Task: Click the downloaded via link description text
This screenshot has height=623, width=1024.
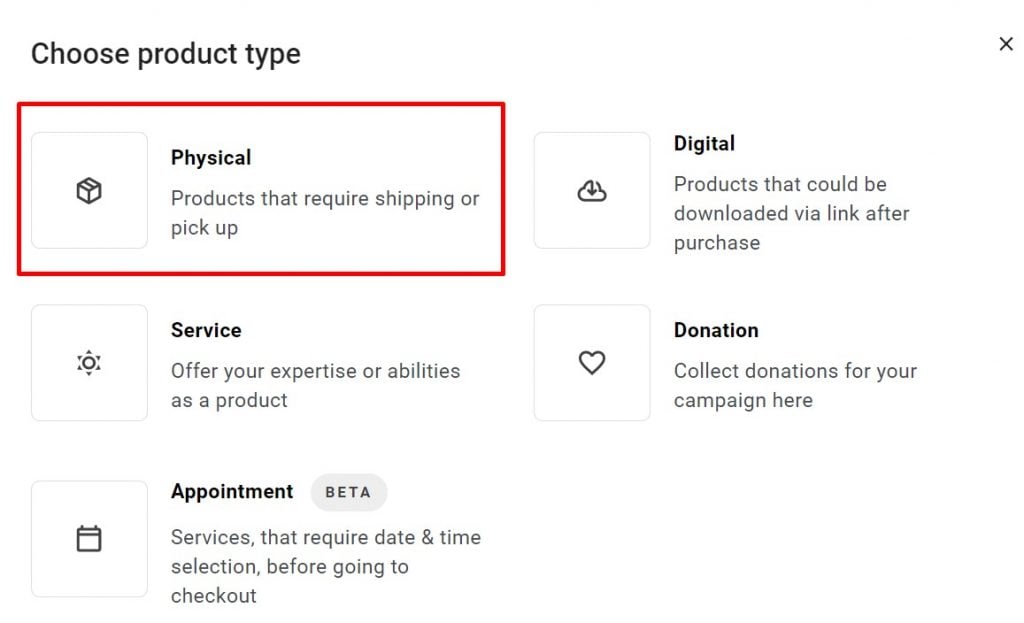Action: pyautogui.click(x=792, y=213)
